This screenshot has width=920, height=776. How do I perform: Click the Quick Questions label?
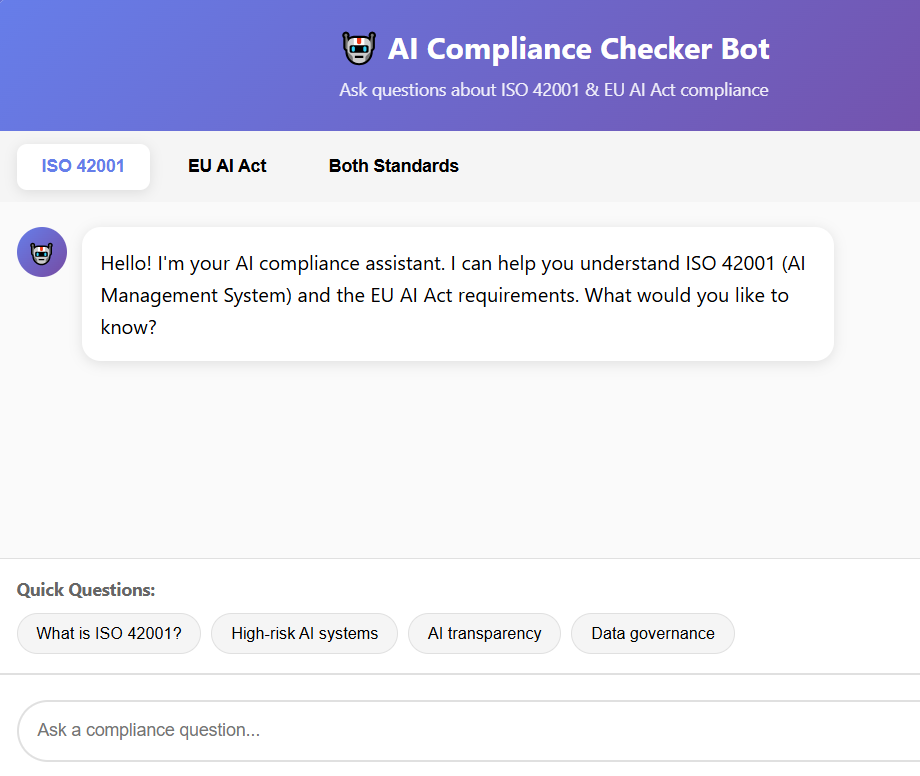click(86, 590)
